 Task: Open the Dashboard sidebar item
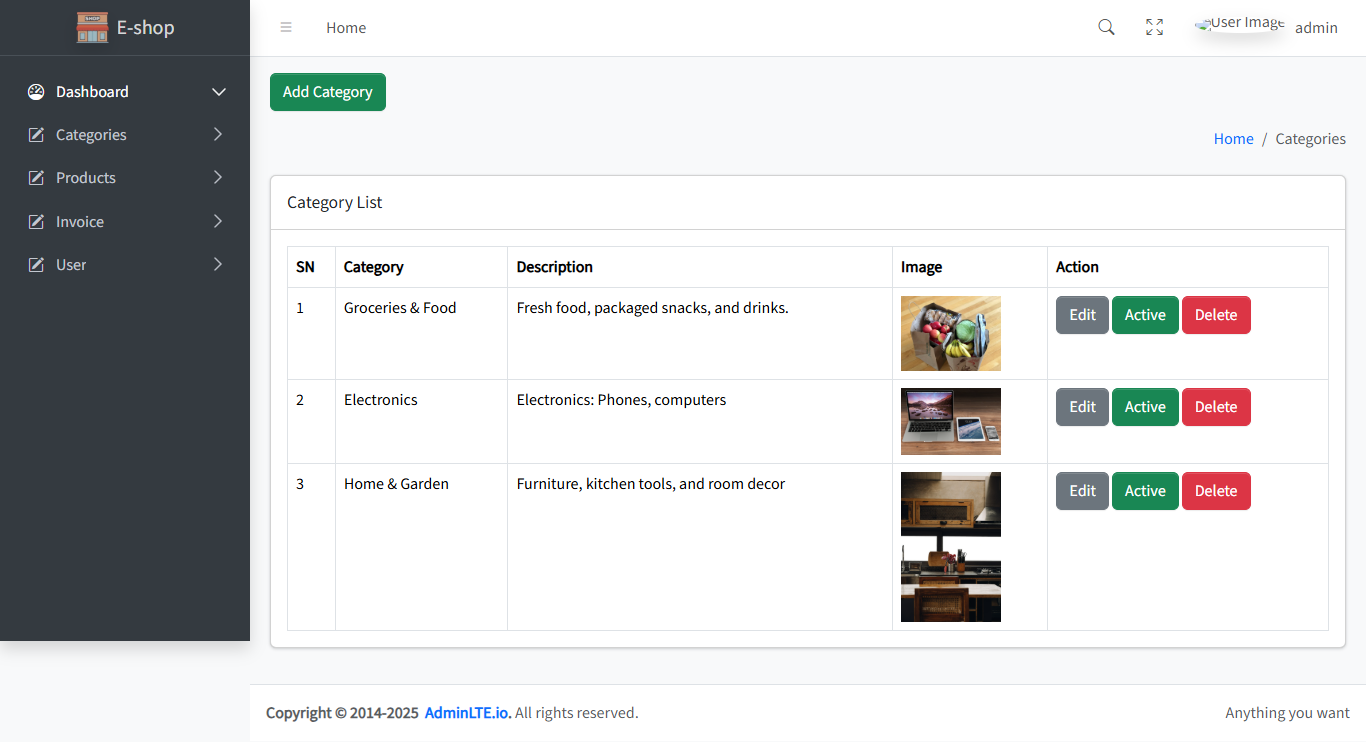(x=127, y=92)
